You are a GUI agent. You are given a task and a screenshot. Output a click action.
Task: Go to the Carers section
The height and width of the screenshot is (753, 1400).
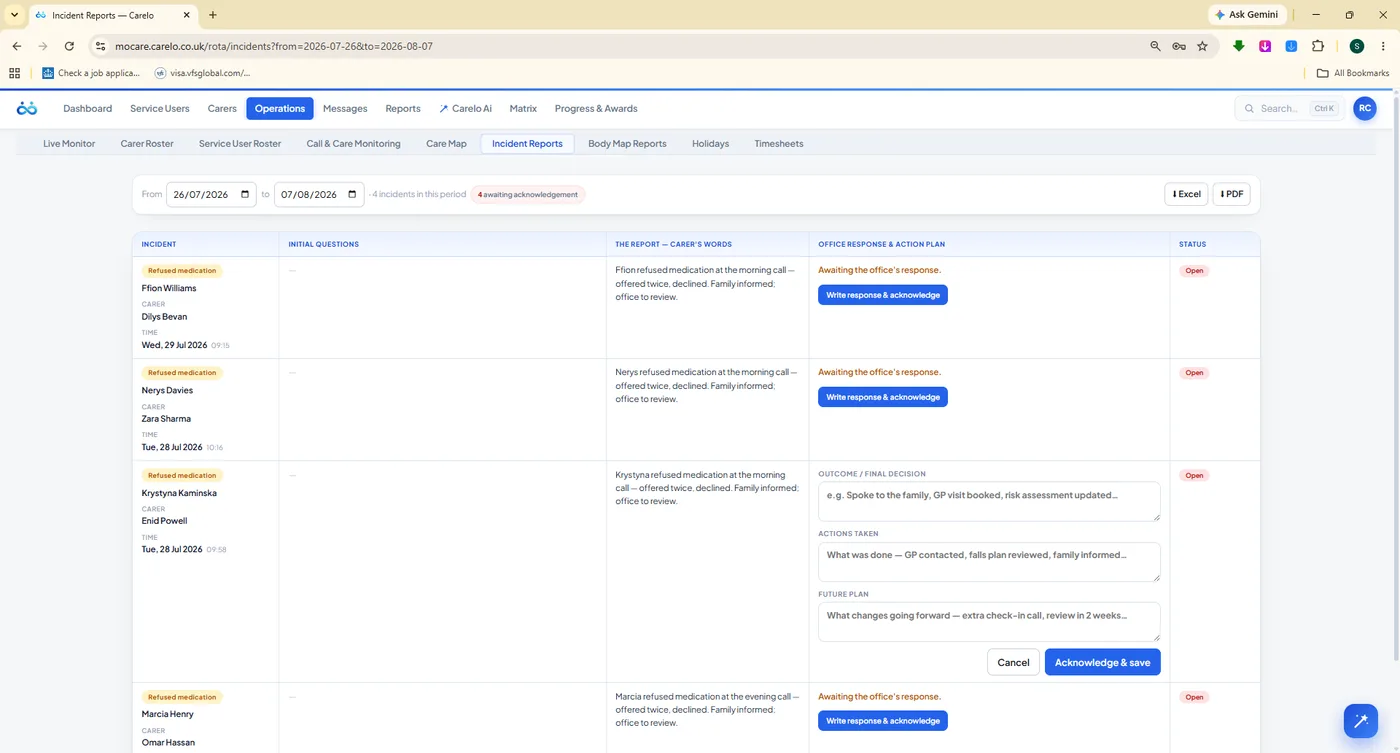(222, 108)
